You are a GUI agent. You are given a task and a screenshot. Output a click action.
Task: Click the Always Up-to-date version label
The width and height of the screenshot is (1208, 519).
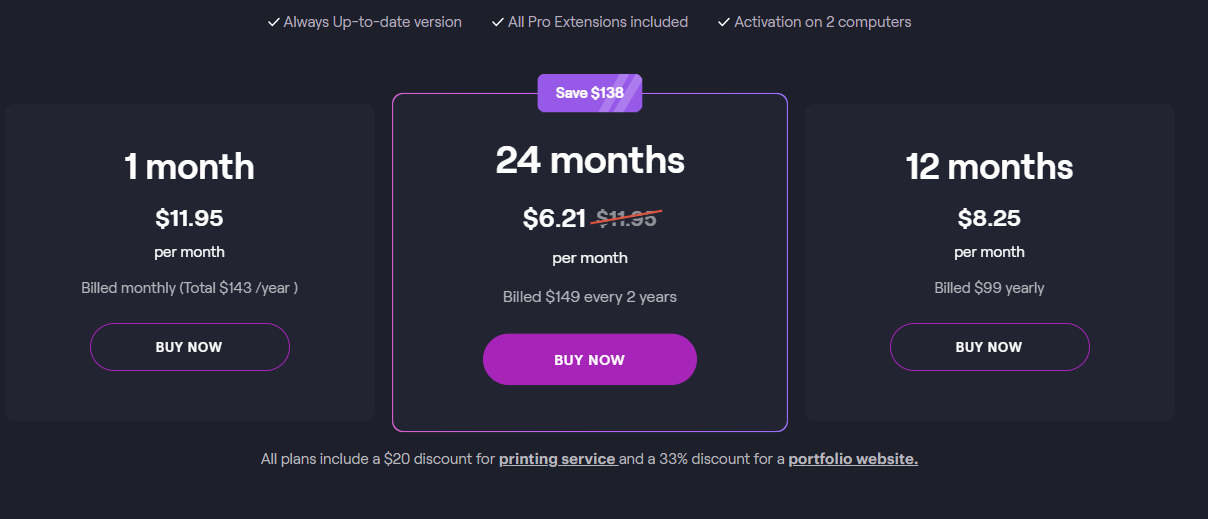(373, 22)
